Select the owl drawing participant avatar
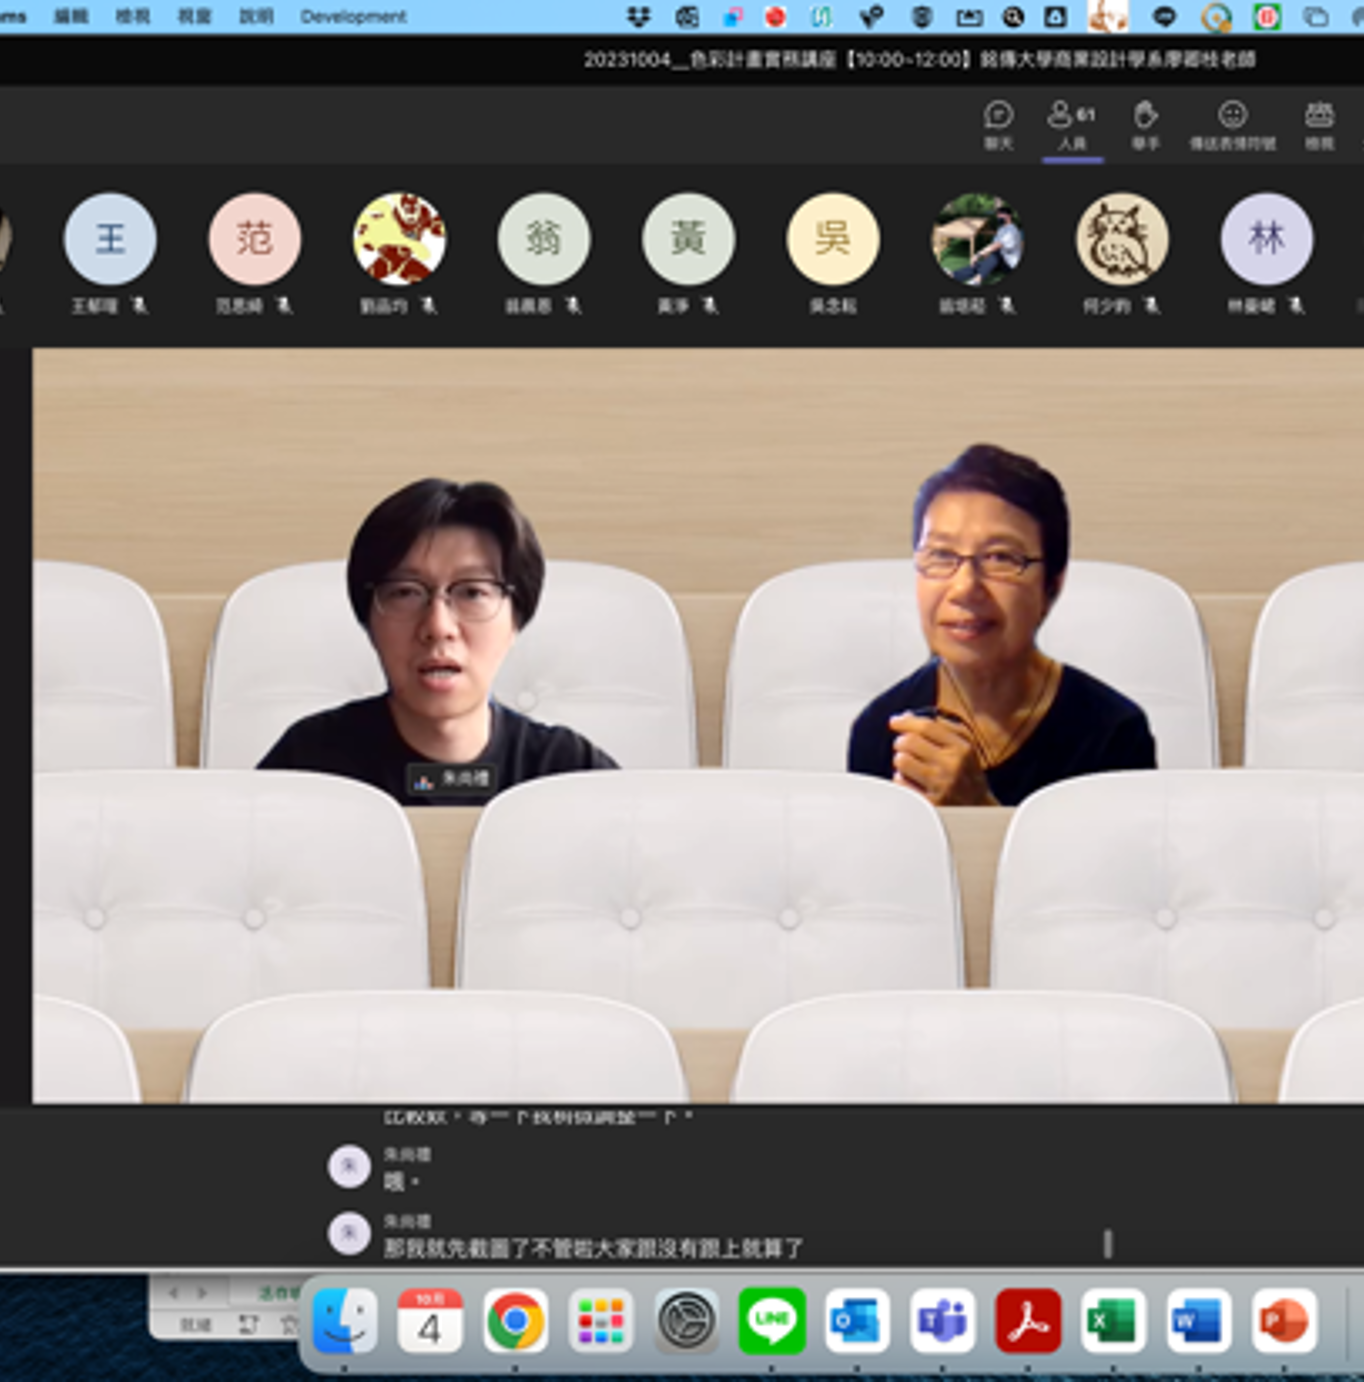 (1121, 239)
